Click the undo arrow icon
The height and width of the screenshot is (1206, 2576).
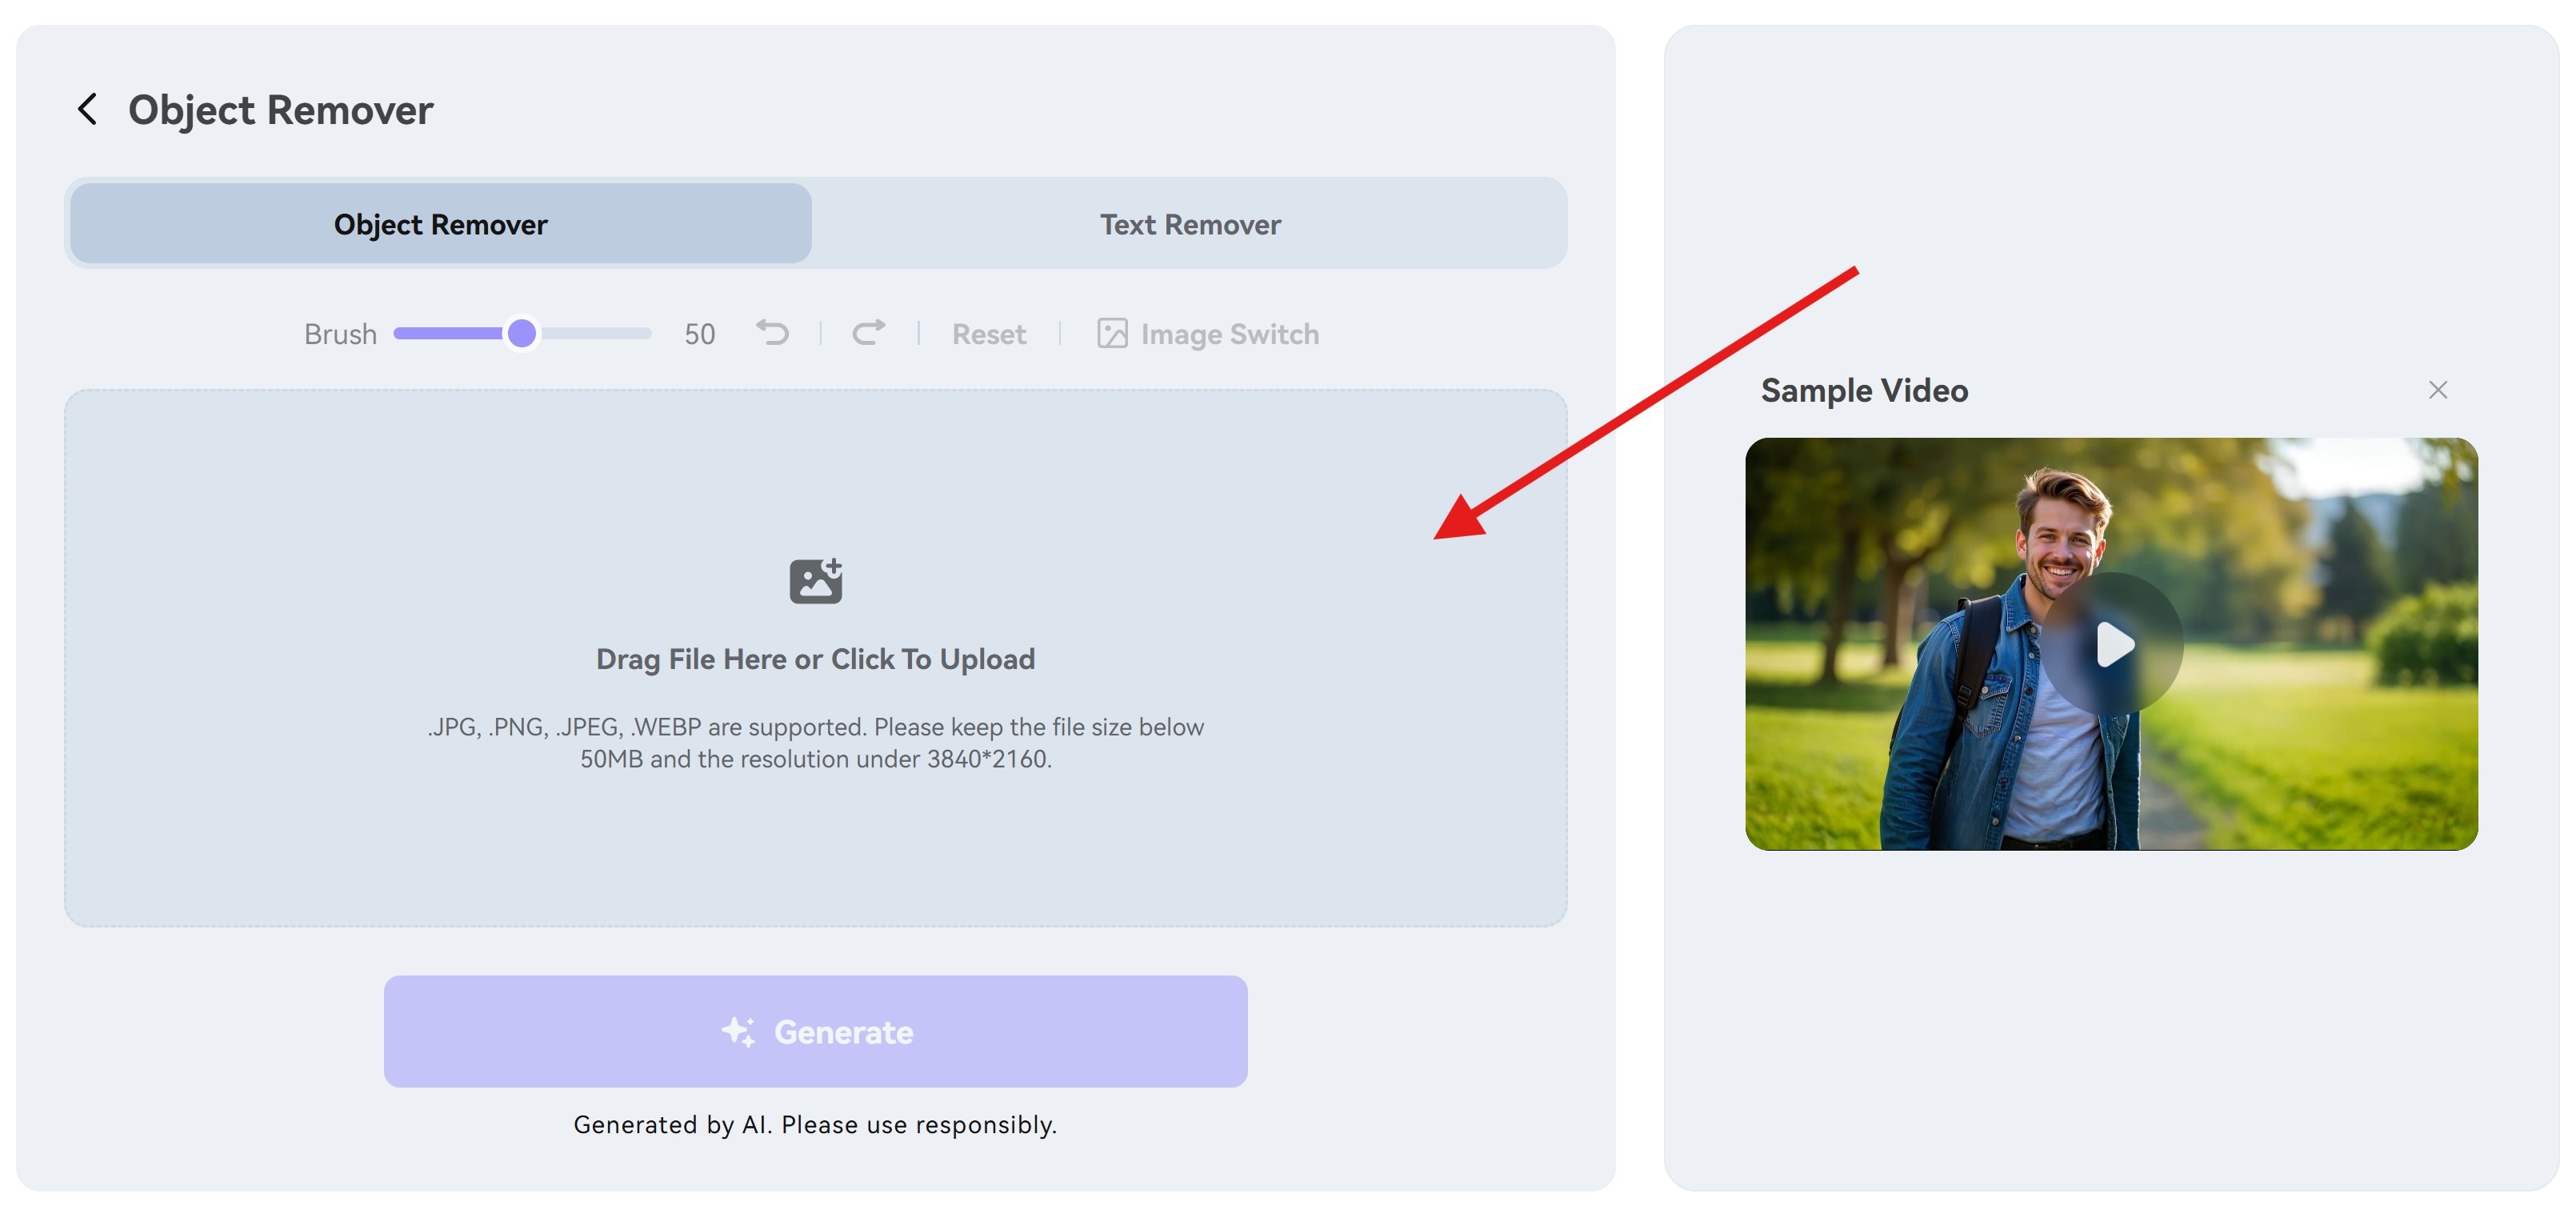coord(773,333)
